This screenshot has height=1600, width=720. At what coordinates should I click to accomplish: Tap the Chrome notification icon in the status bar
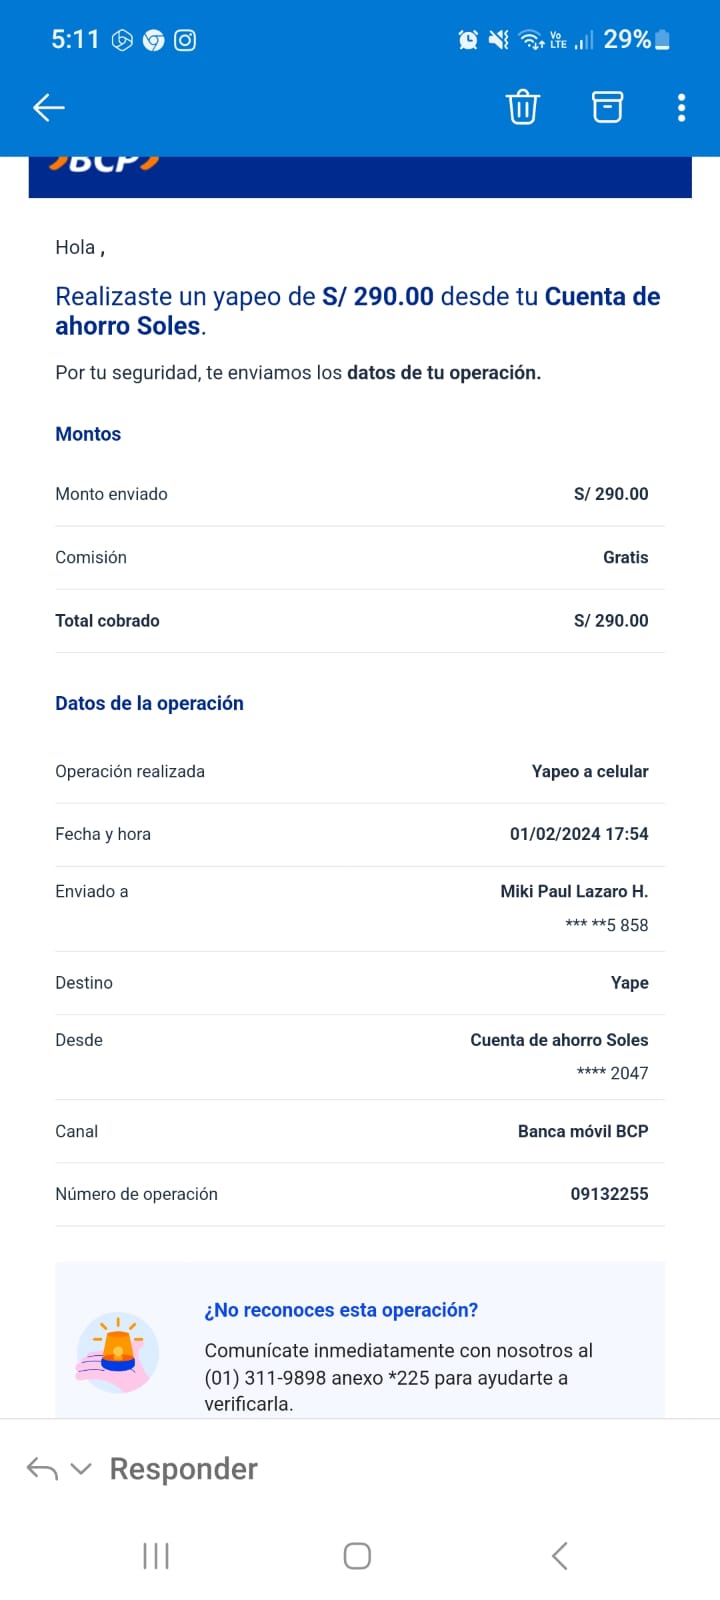pyautogui.click(x=153, y=40)
